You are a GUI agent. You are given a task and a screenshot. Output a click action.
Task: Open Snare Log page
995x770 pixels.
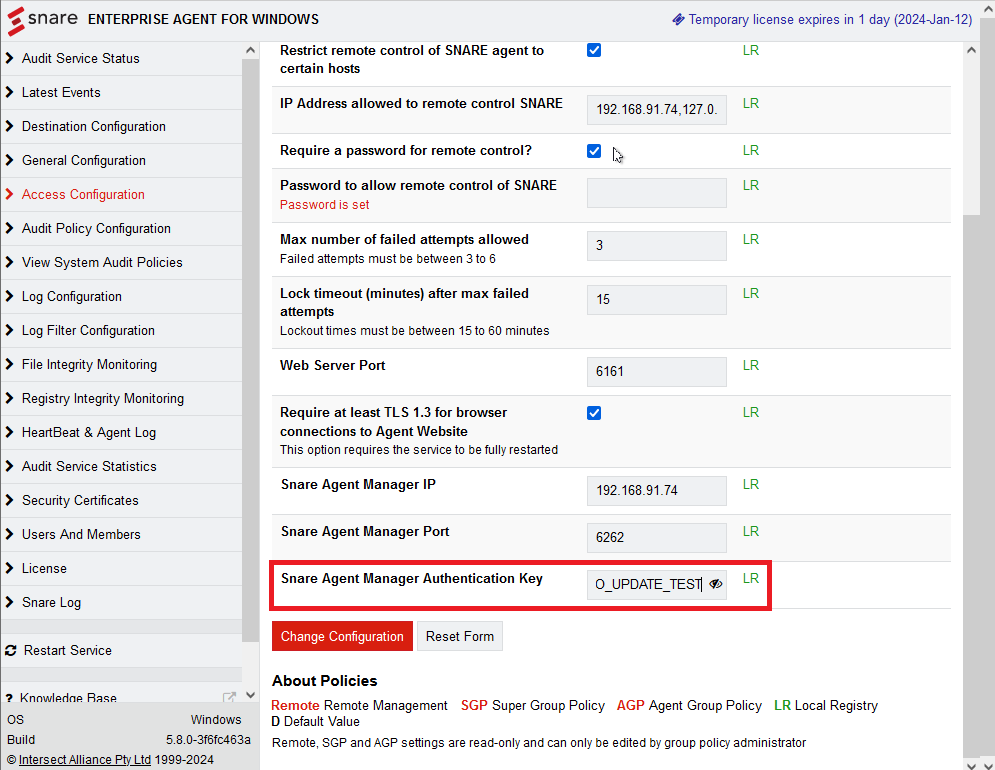(x=51, y=602)
